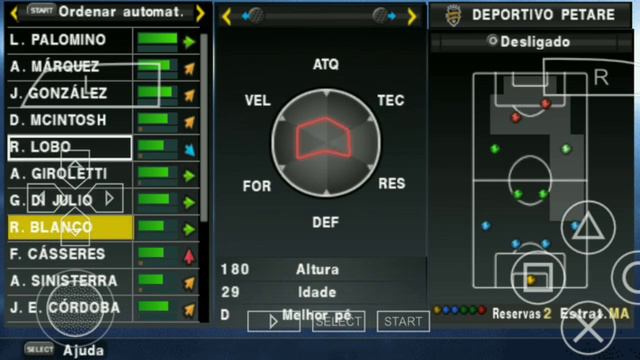Select player L. PALOMINO in the list
Viewport: 640px width, 360px height.
coord(70,40)
